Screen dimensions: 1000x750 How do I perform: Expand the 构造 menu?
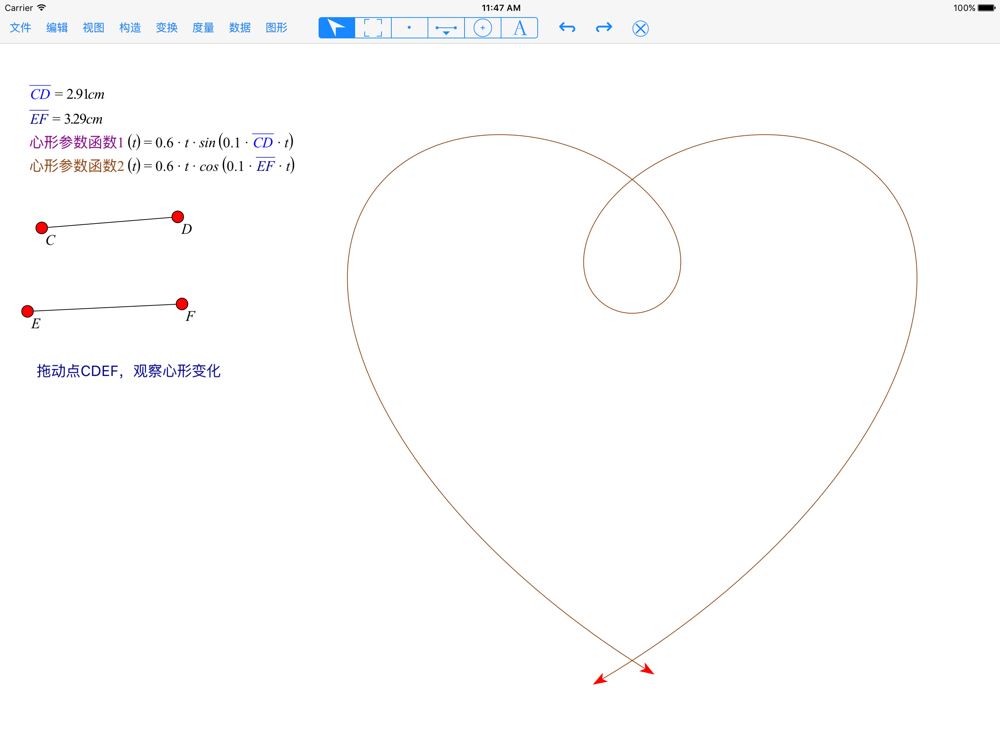coord(130,28)
